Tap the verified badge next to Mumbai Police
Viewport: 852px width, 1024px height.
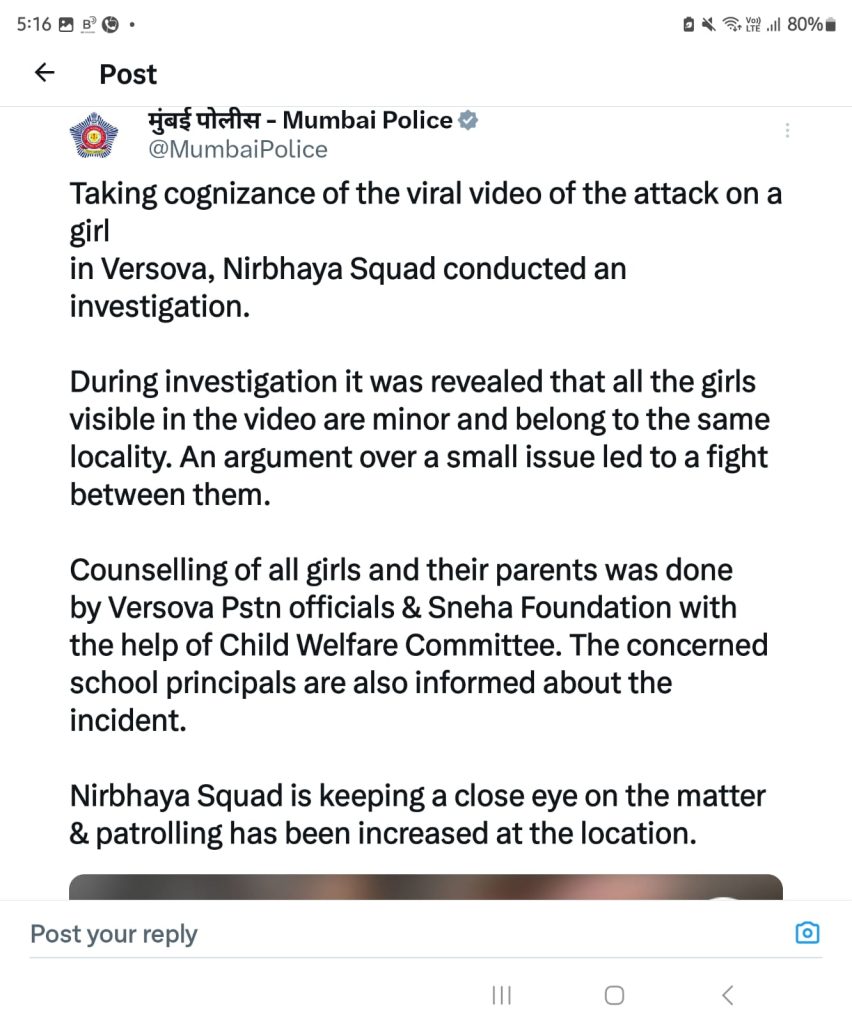(467, 120)
